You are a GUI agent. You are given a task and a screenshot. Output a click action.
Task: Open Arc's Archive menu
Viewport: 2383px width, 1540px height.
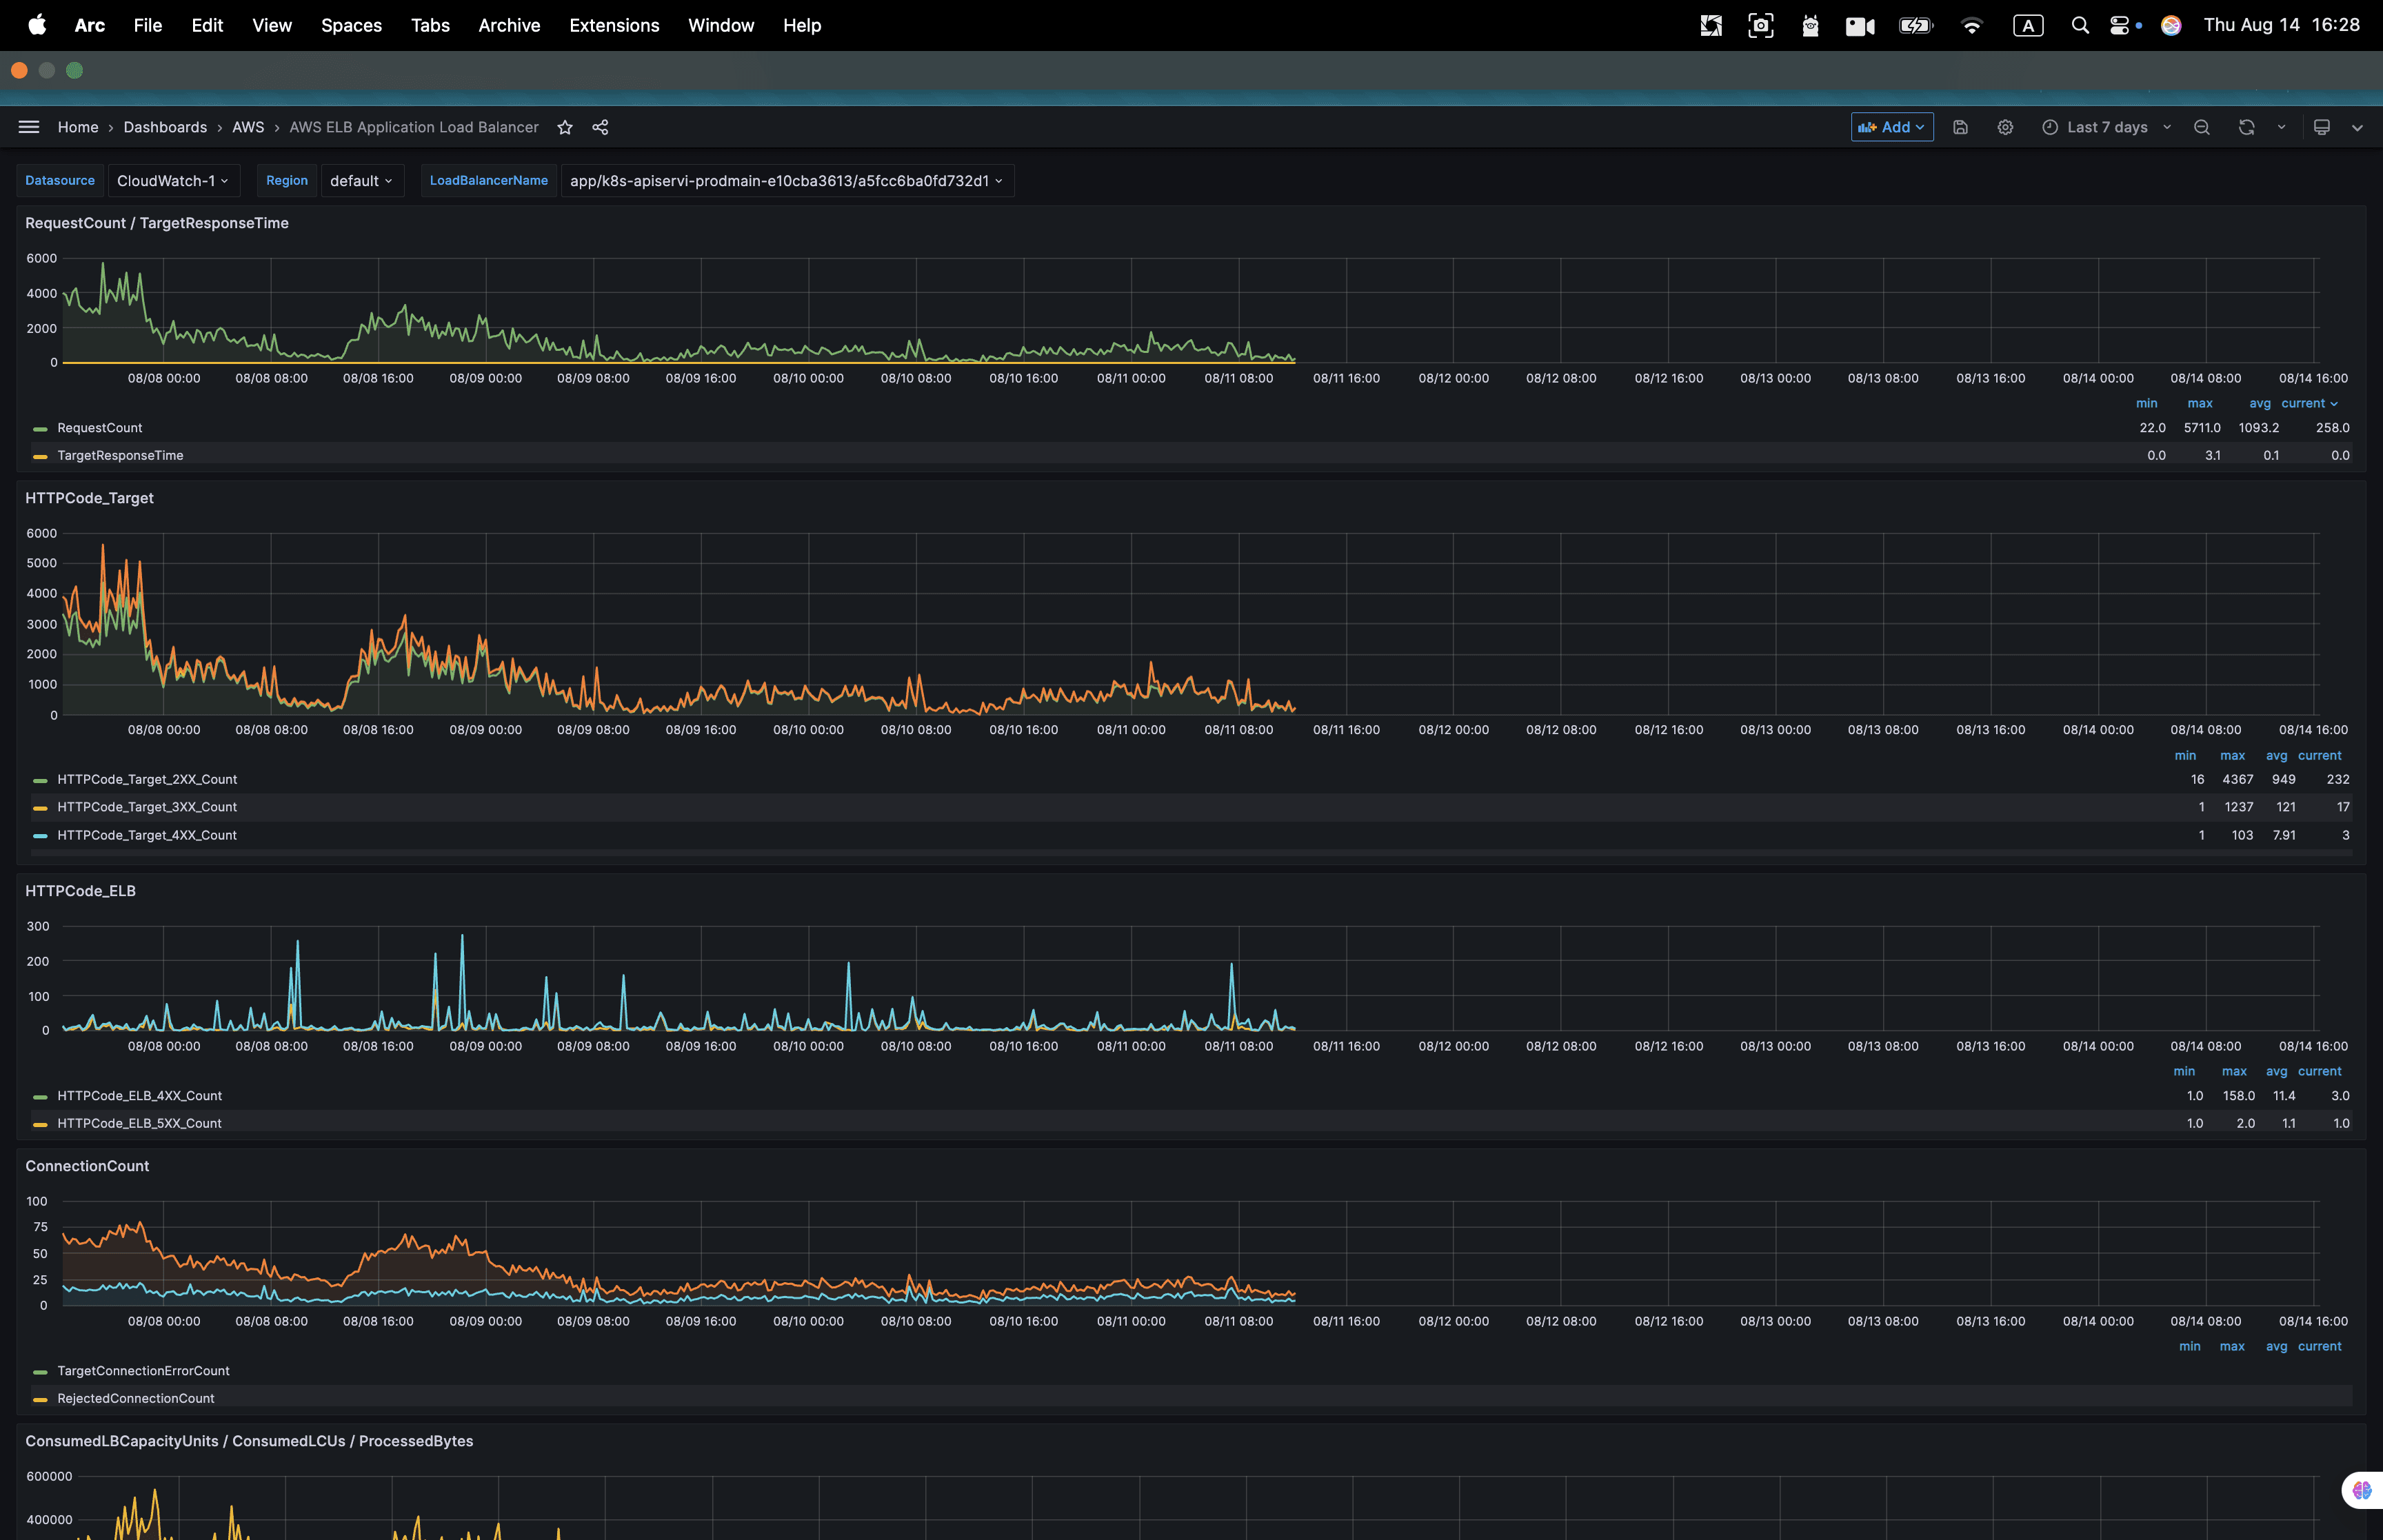[508, 25]
